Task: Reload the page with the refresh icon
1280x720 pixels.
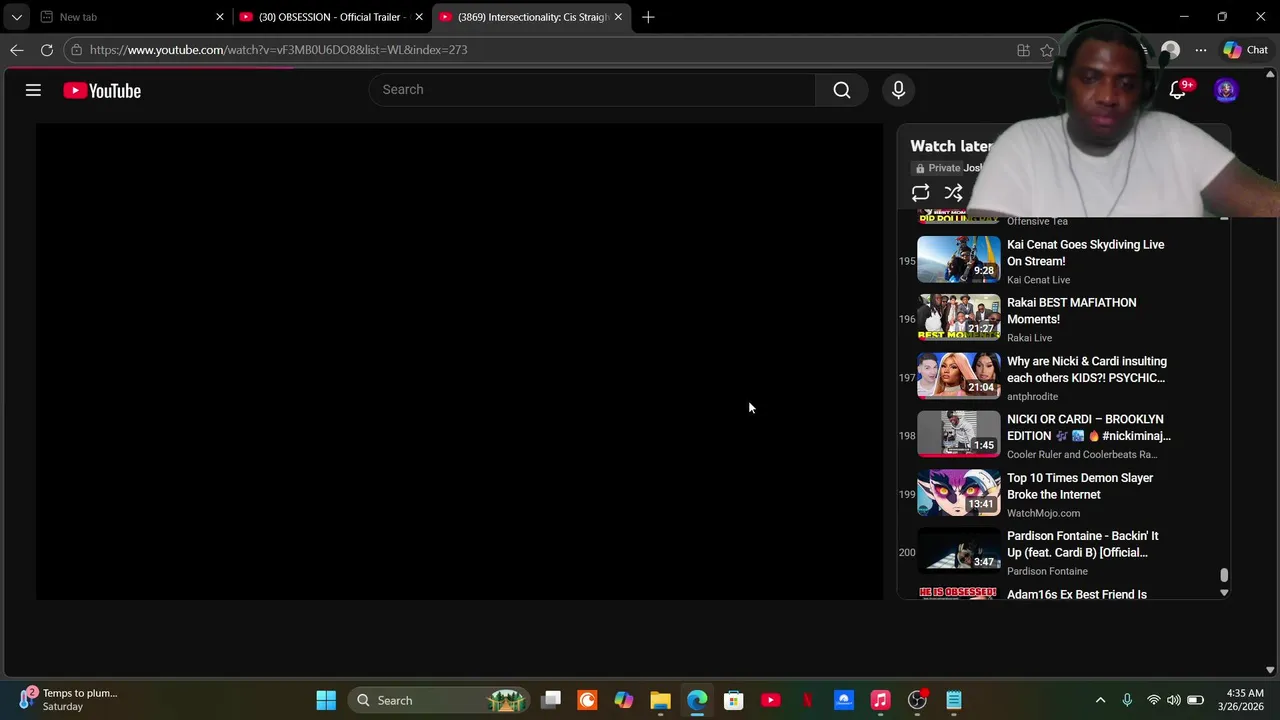Action: [x=47, y=49]
